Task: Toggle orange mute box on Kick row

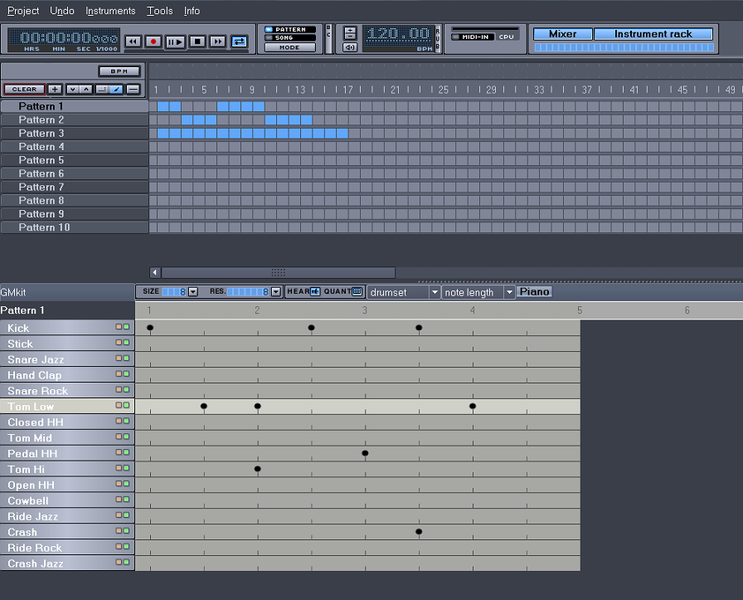Action: coord(118,327)
